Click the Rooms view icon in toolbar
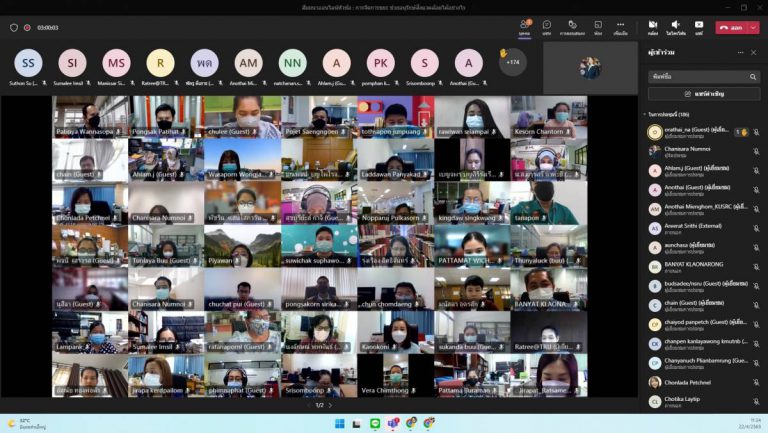 click(x=598, y=26)
